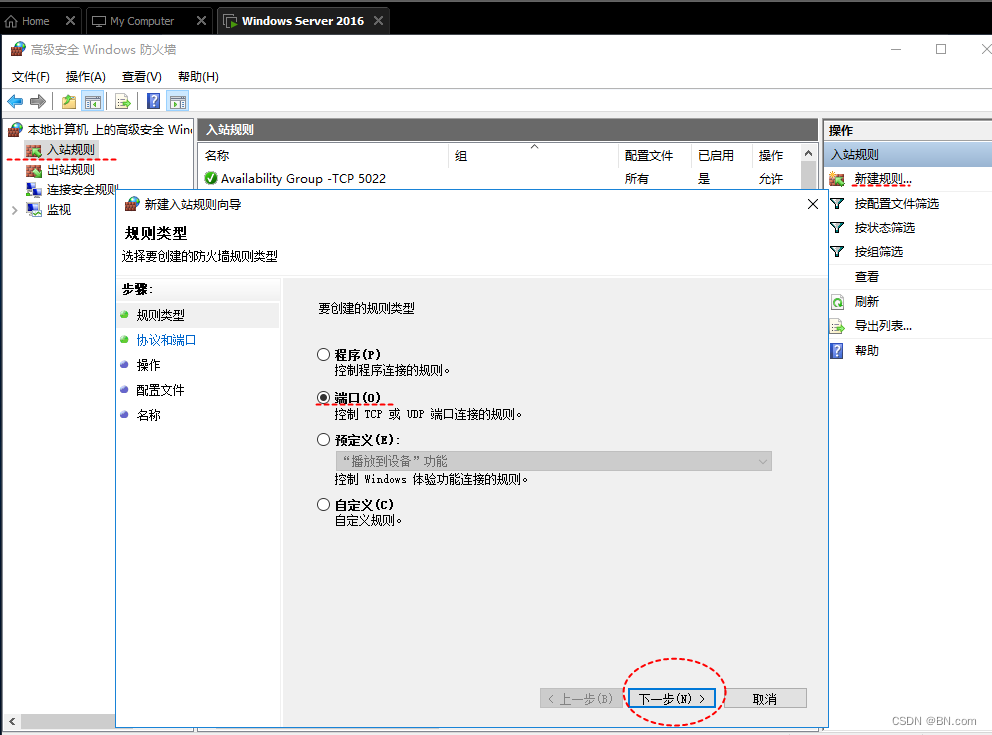The width and height of the screenshot is (992, 735).
Task: Toggle the console tree pane toolbar icon
Action: click(x=92, y=101)
